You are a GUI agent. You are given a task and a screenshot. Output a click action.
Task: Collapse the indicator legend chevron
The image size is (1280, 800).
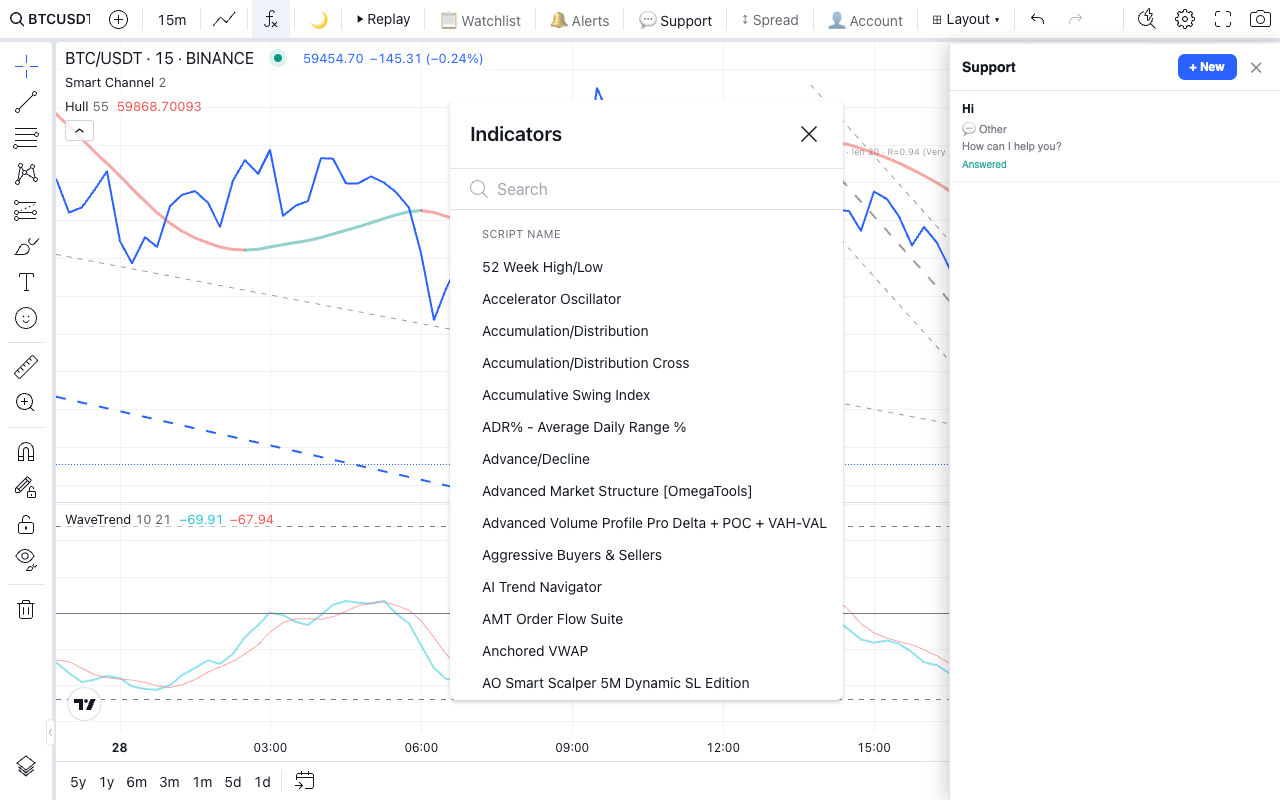pos(79,130)
